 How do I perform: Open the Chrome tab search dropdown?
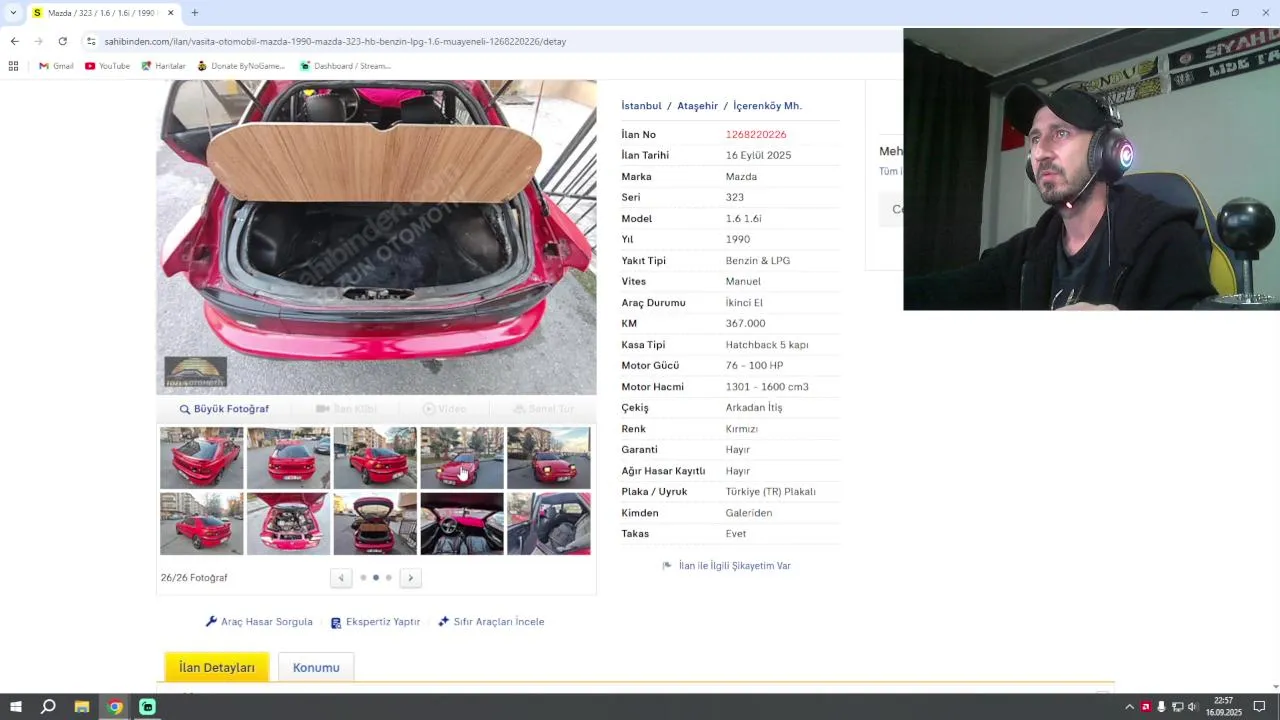click(12, 13)
